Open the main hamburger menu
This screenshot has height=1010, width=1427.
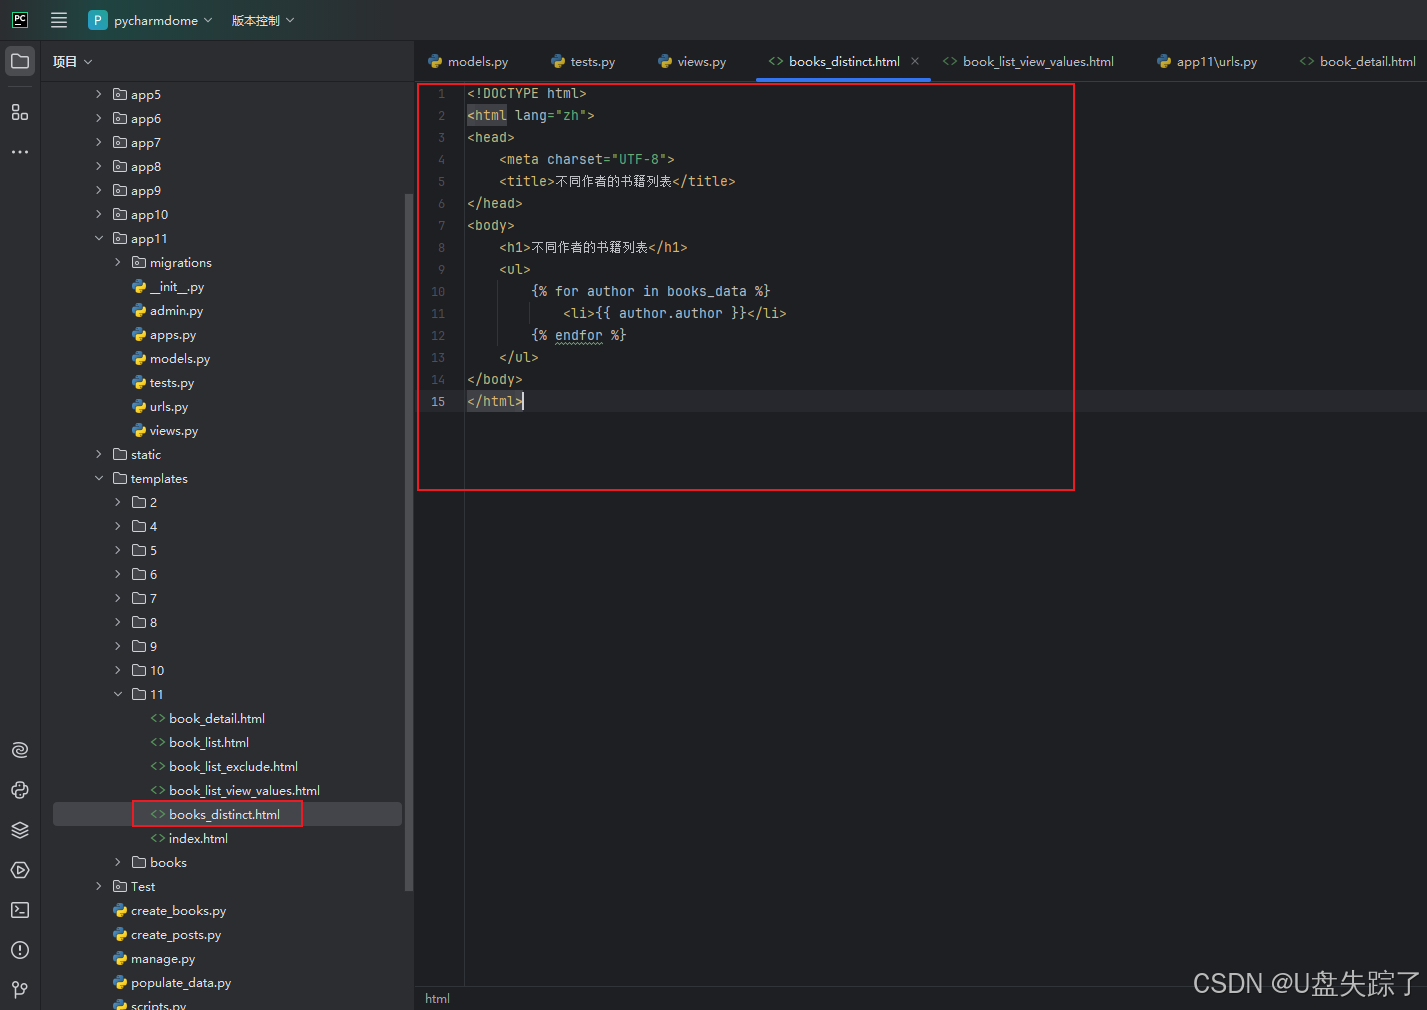point(59,20)
